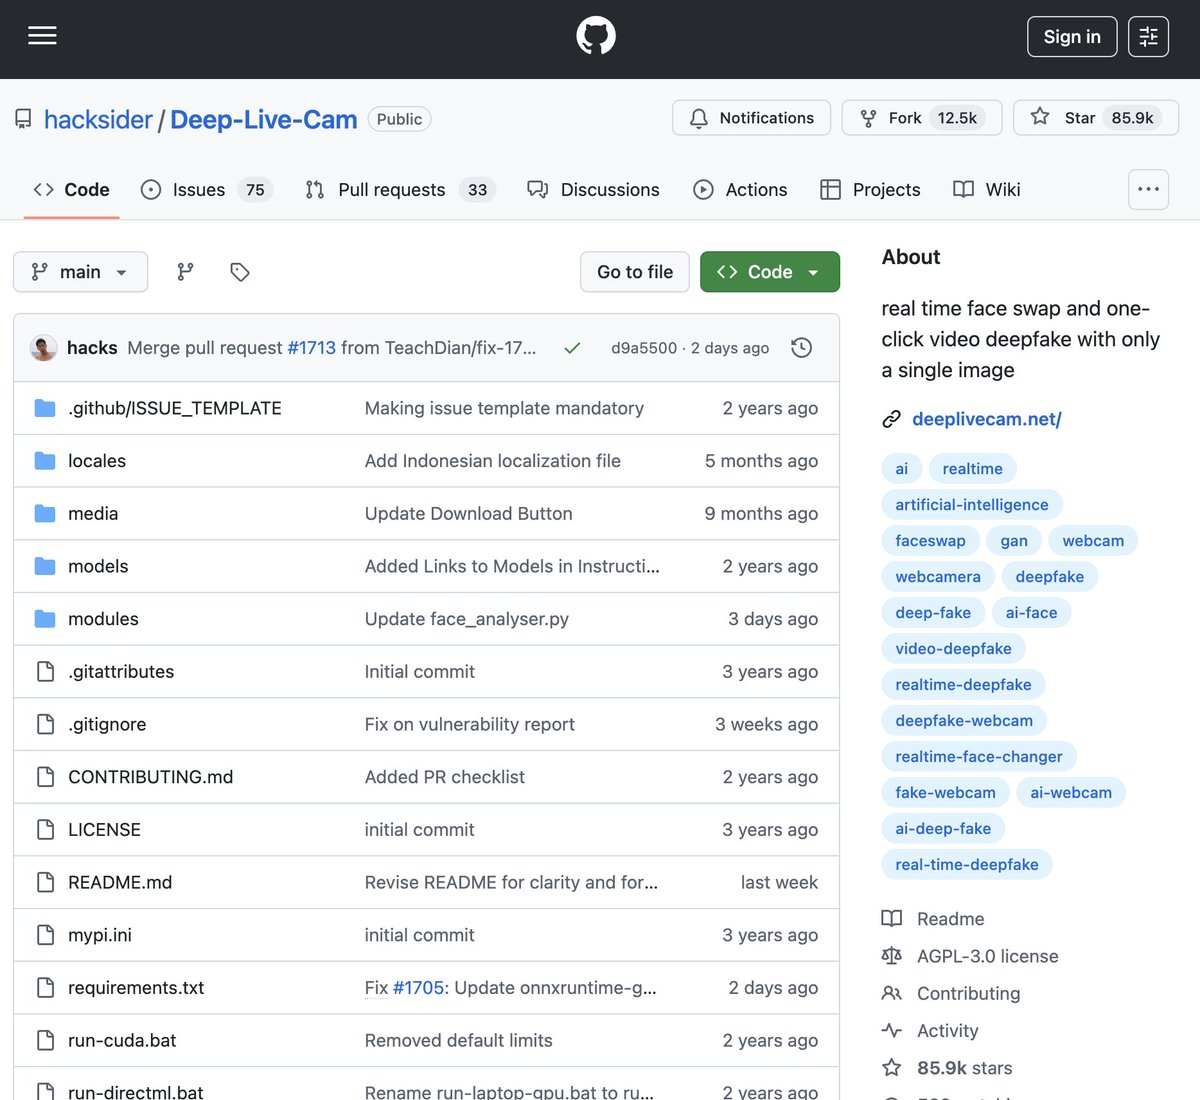Click the modules folder icon
The height and width of the screenshot is (1100, 1200).
click(45, 619)
